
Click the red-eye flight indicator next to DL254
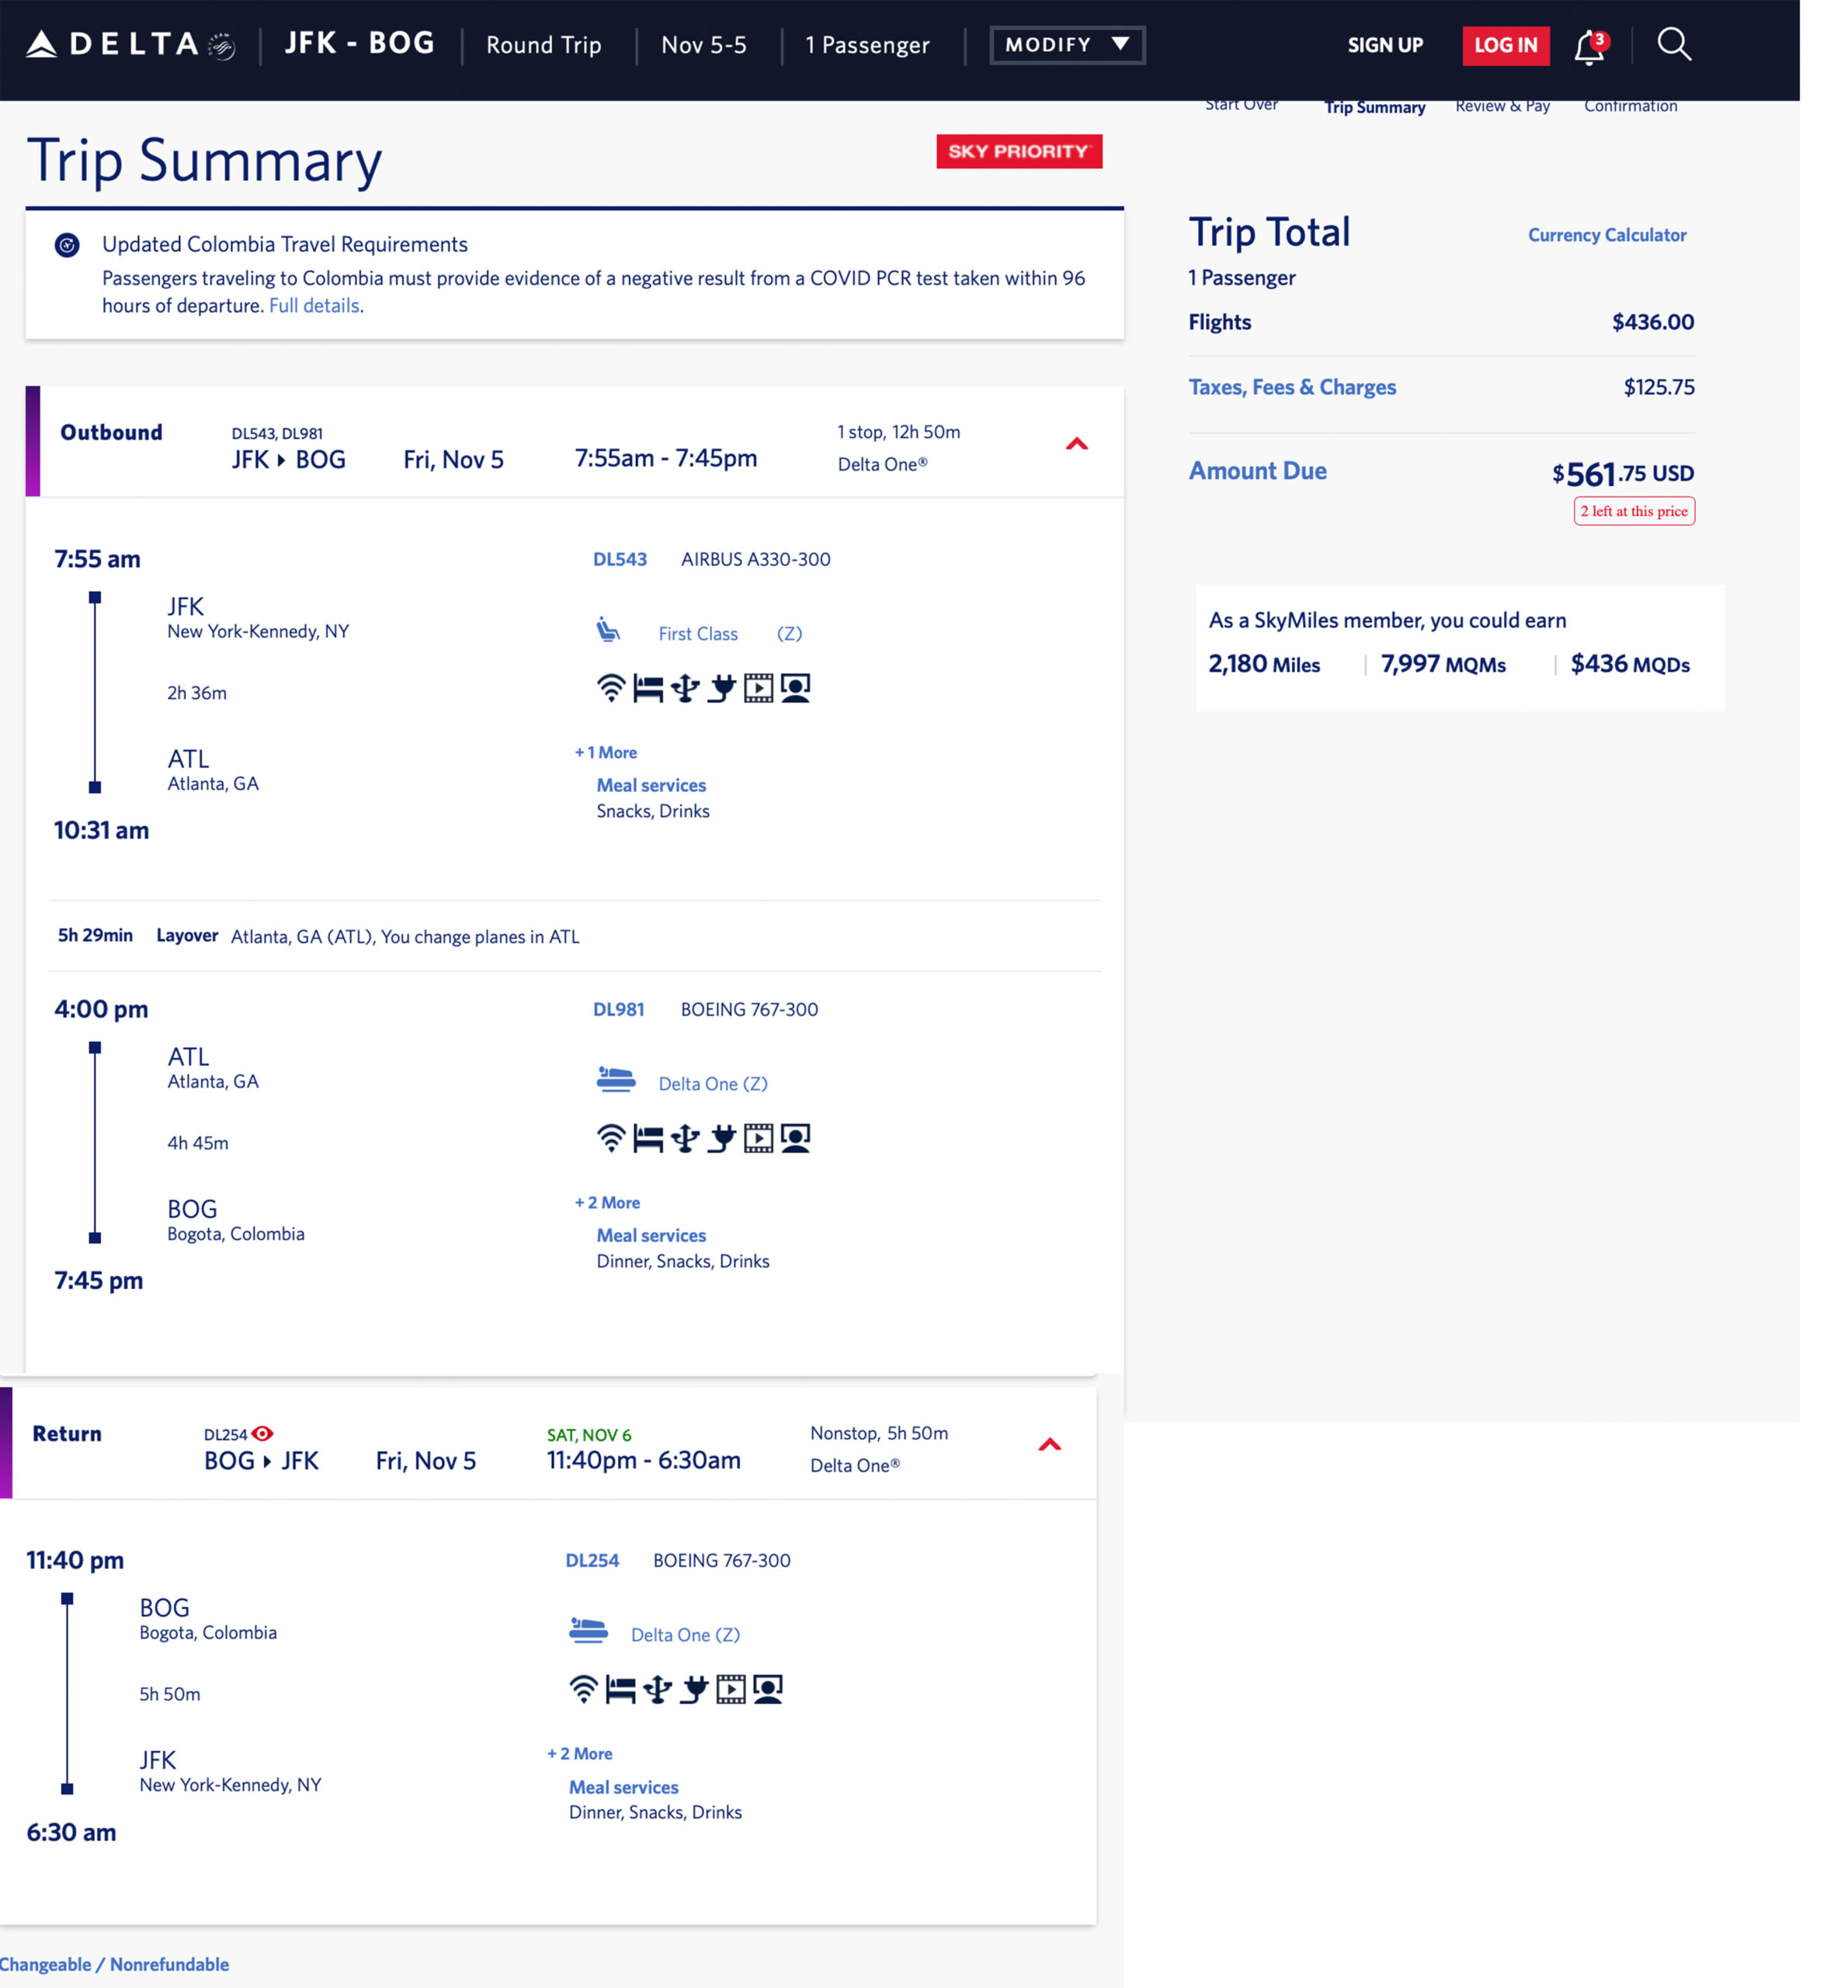pos(263,1433)
